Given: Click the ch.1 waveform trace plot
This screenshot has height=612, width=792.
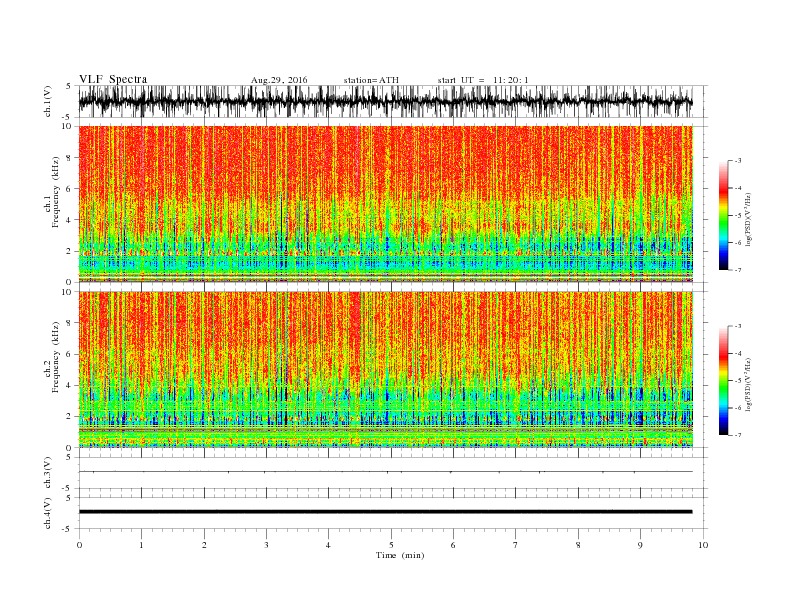Looking at the screenshot, I should pos(385,101).
